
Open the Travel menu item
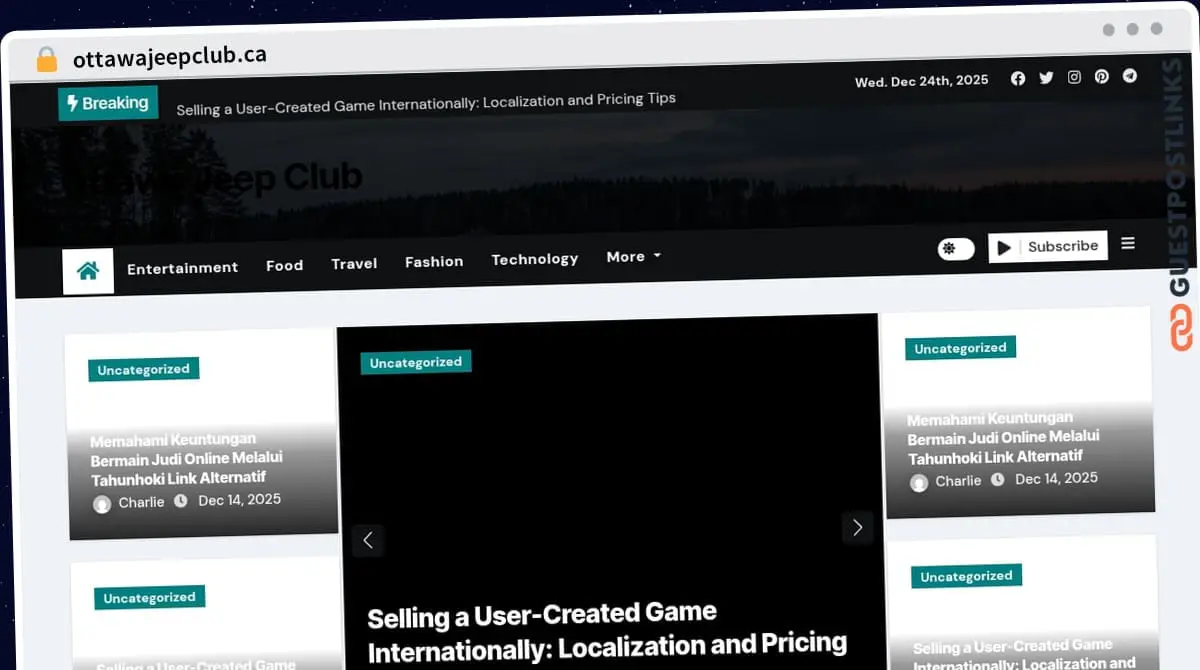tap(354, 264)
